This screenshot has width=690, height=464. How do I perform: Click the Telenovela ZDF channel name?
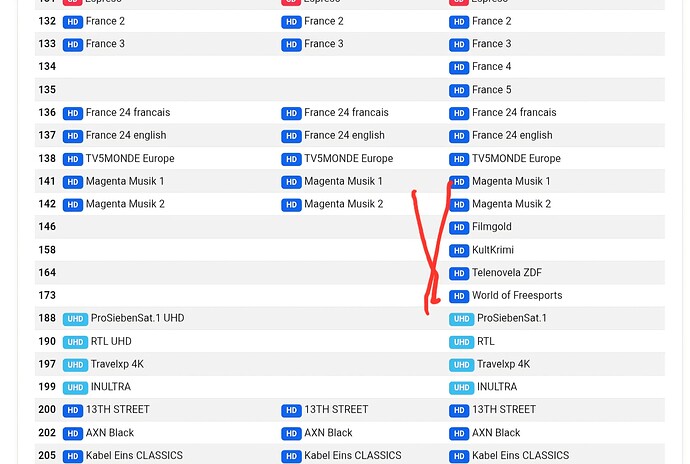[x=507, y=273]
